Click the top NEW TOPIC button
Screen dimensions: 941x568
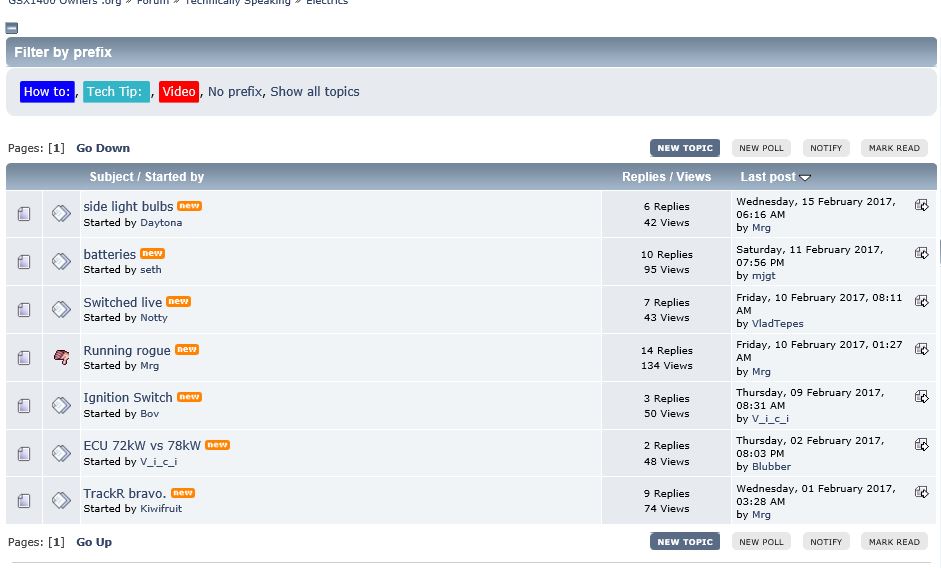(x=685, y=148)
